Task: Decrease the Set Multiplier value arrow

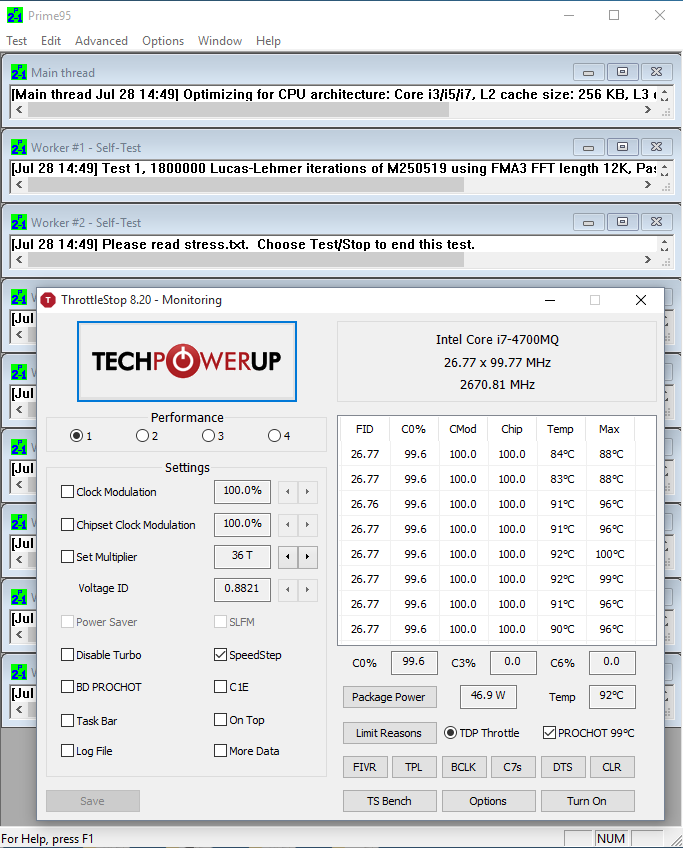Action: [x=288, y=556]
